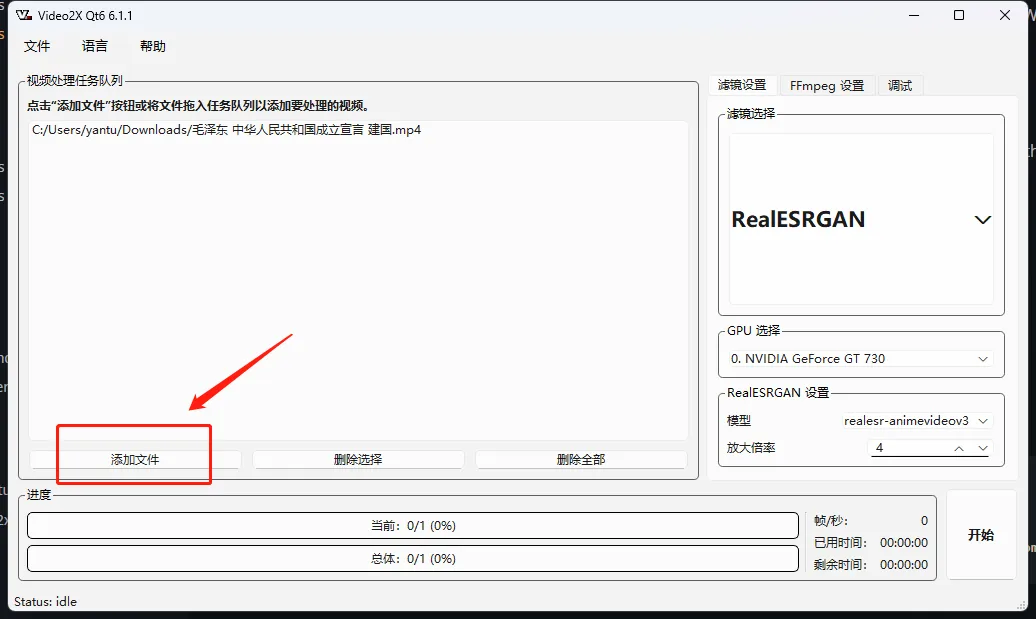Image resolution: width=1036 pixels, height=619 pixels.
Task: Click the 已用时间 00:00:00 value
Action: 904,542
